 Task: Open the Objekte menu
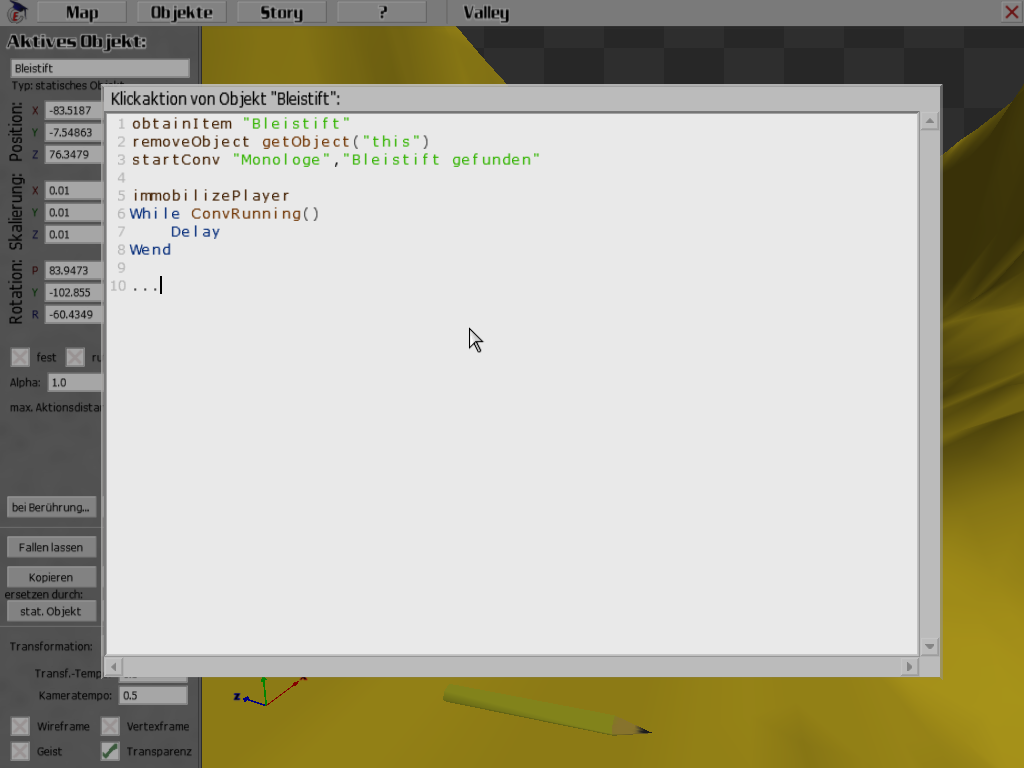(181, 13)
